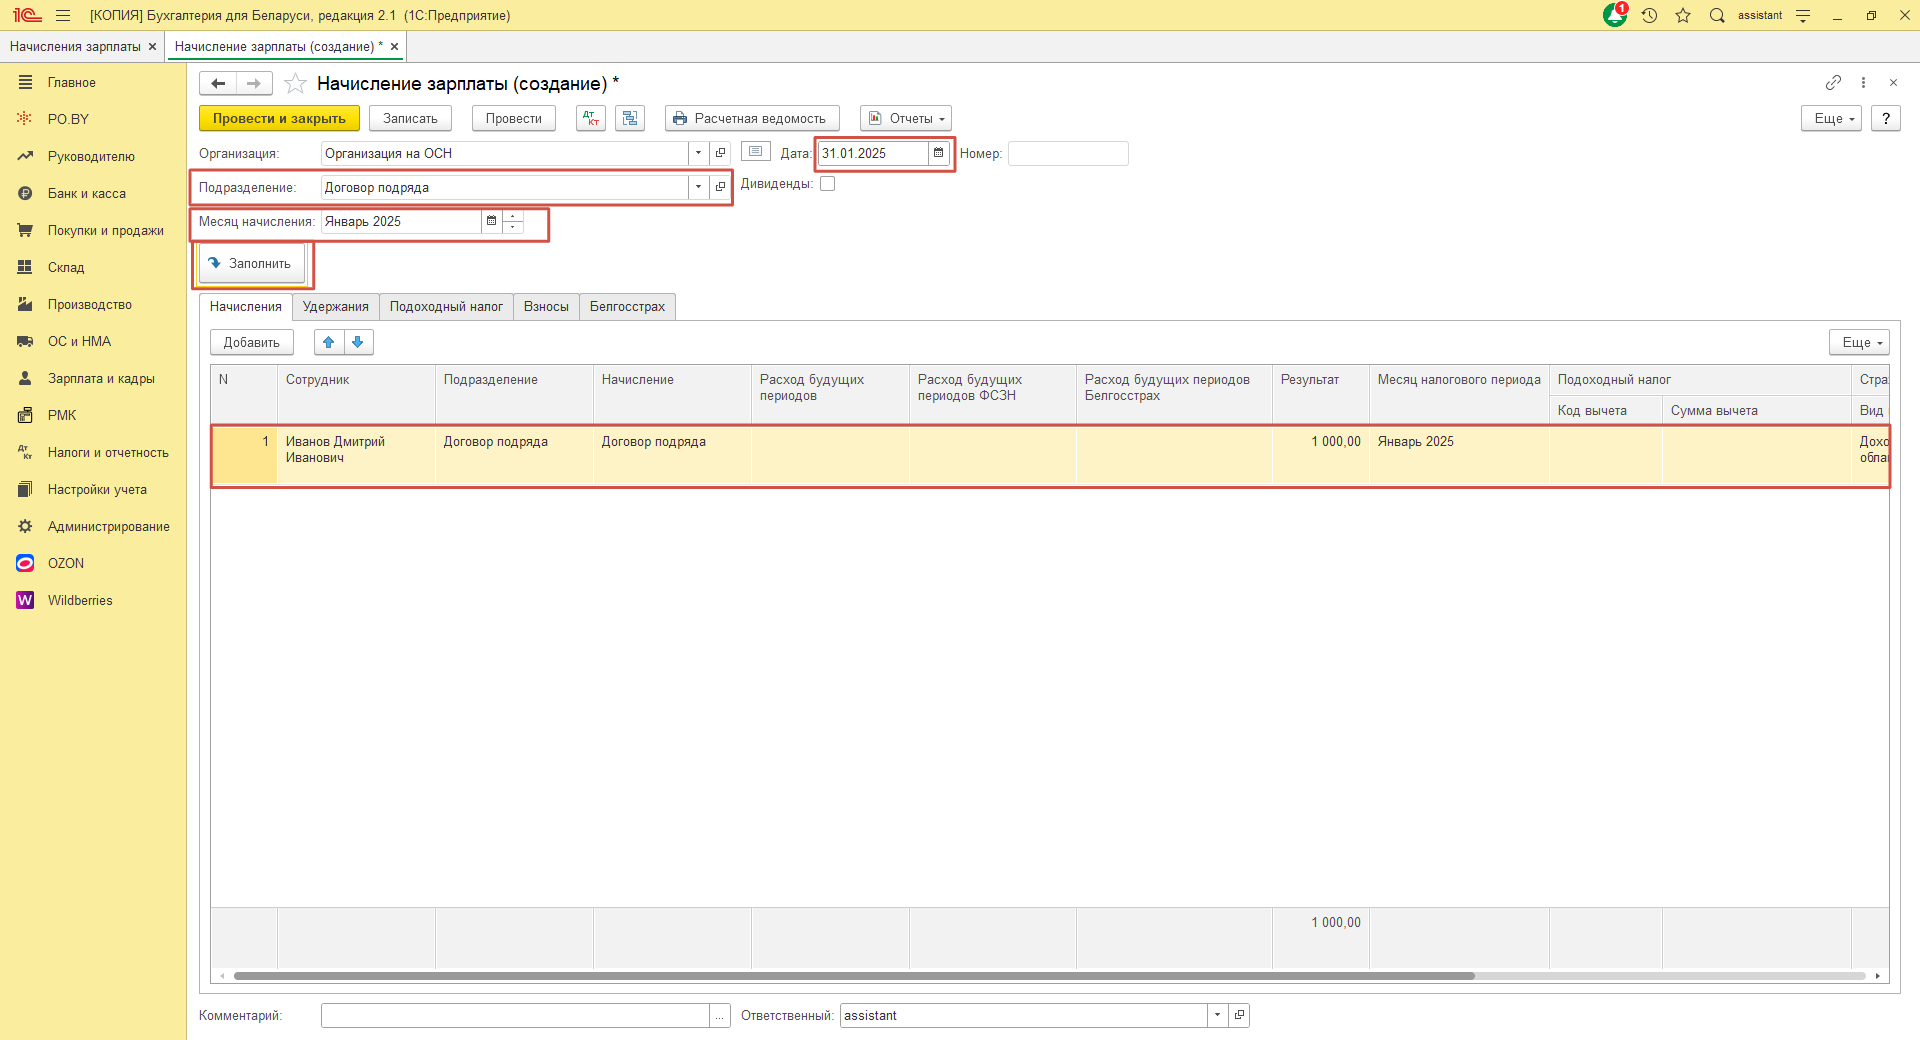Switch to the Подоходный налог tab
The height and width of the screenshot is (1040, 1920).
tap(446, 307)
